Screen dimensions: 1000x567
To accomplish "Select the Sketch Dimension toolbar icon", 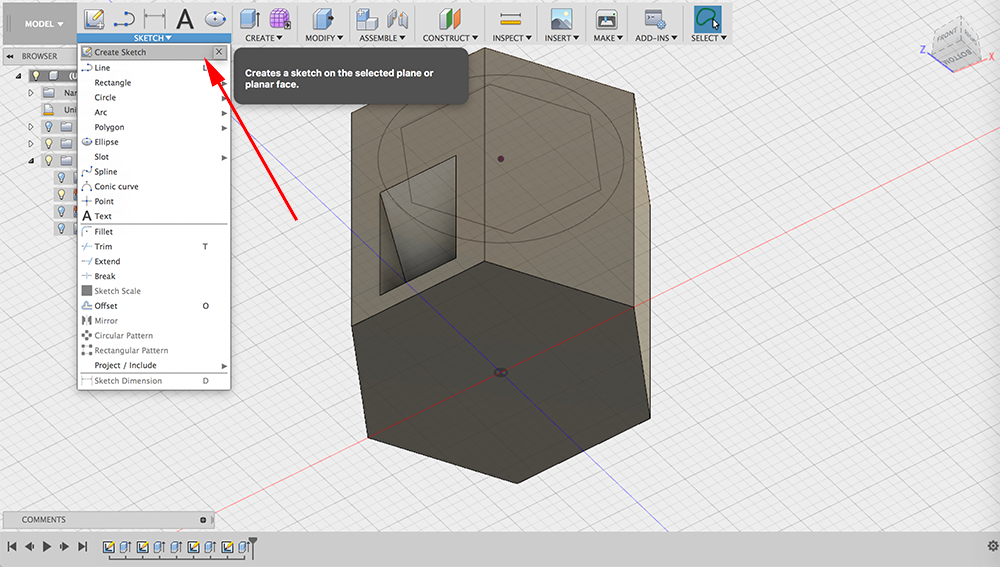I will [154, 20].
